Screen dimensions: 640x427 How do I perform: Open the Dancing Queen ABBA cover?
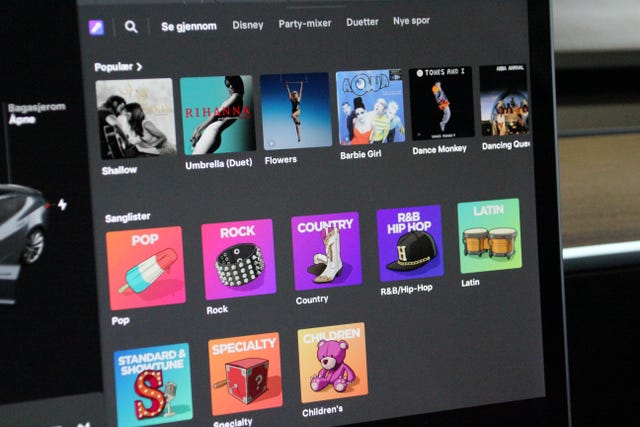pyautogui.click(x=504, y=100)
